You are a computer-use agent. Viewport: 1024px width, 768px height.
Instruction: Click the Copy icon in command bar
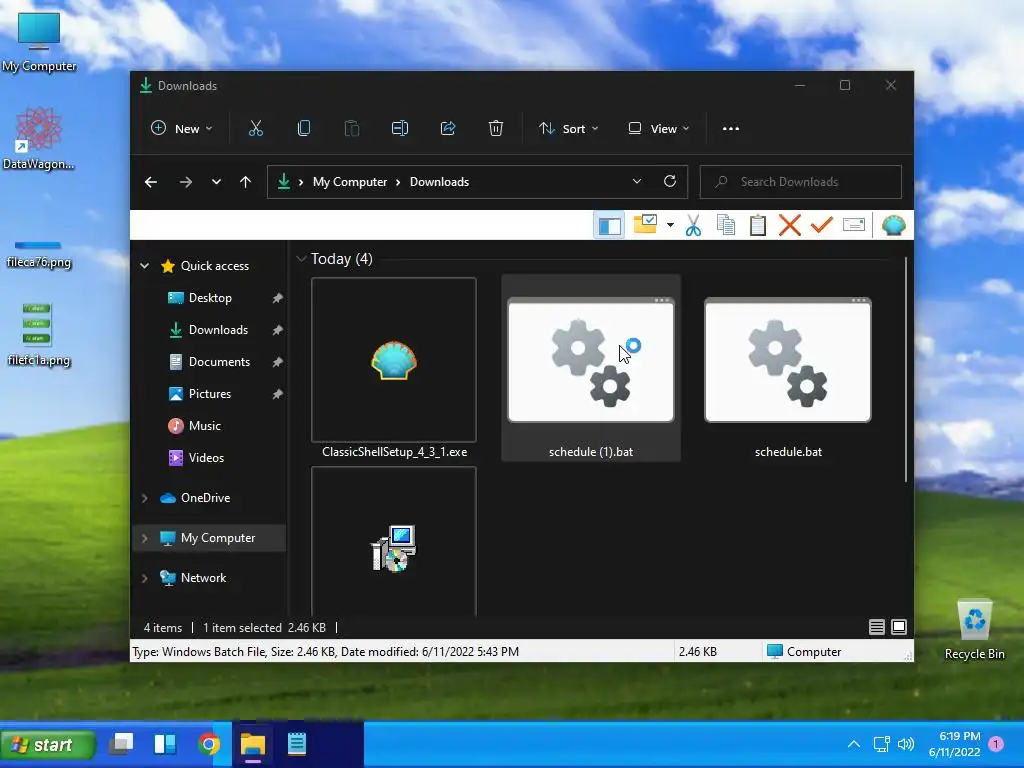304,129
